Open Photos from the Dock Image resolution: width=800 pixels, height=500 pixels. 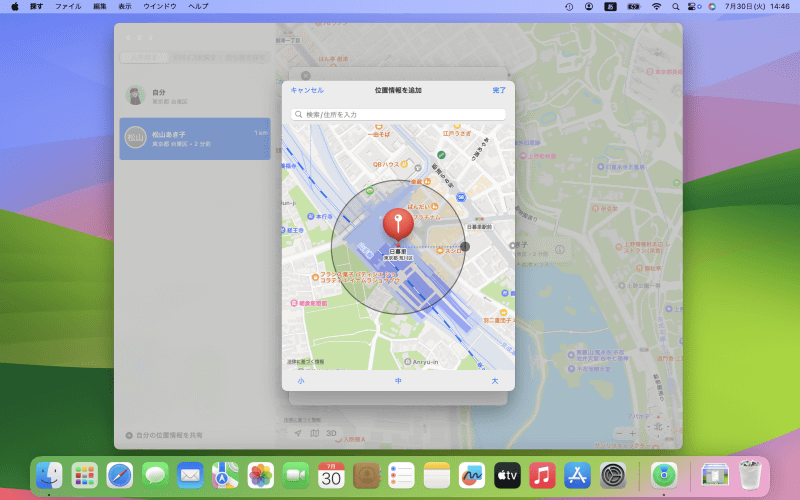point(261,476)
